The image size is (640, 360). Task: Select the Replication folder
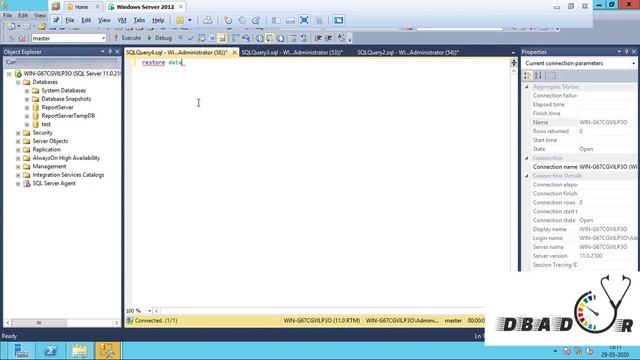pos(46,150)
